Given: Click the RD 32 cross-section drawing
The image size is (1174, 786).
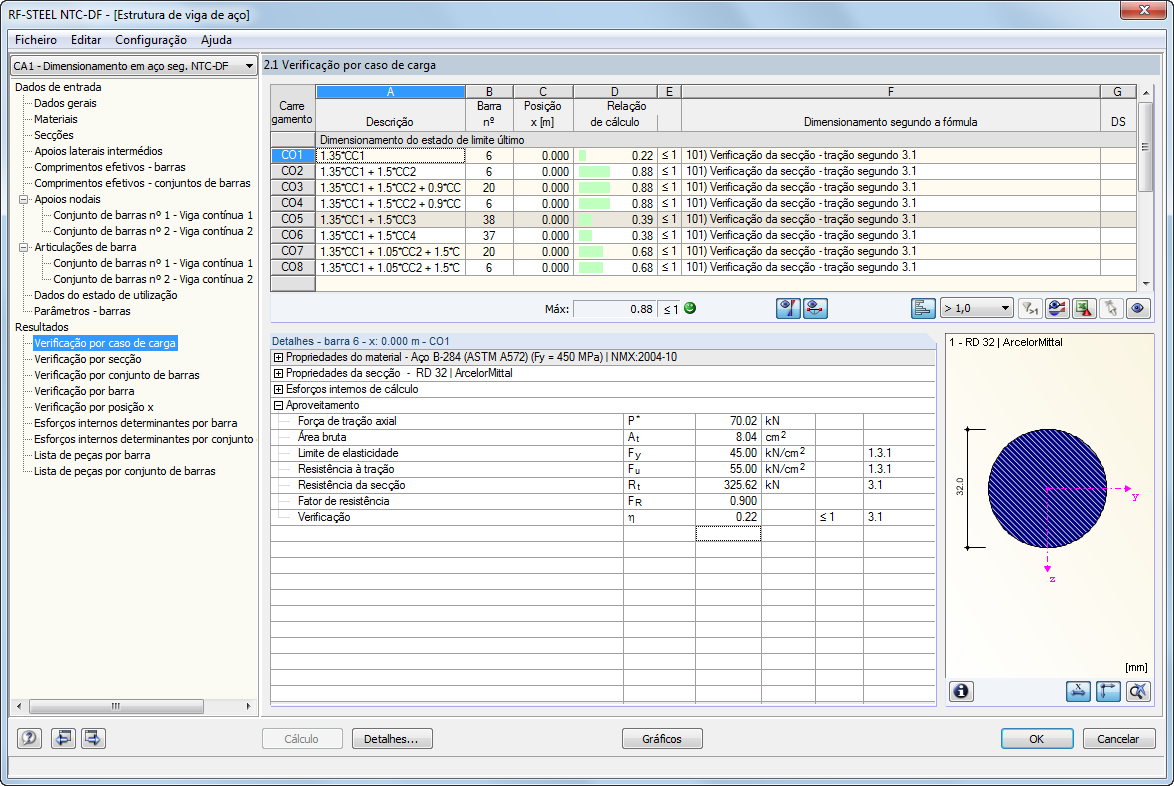Looking at the screenshot, I should click(x=1047, y=488).
